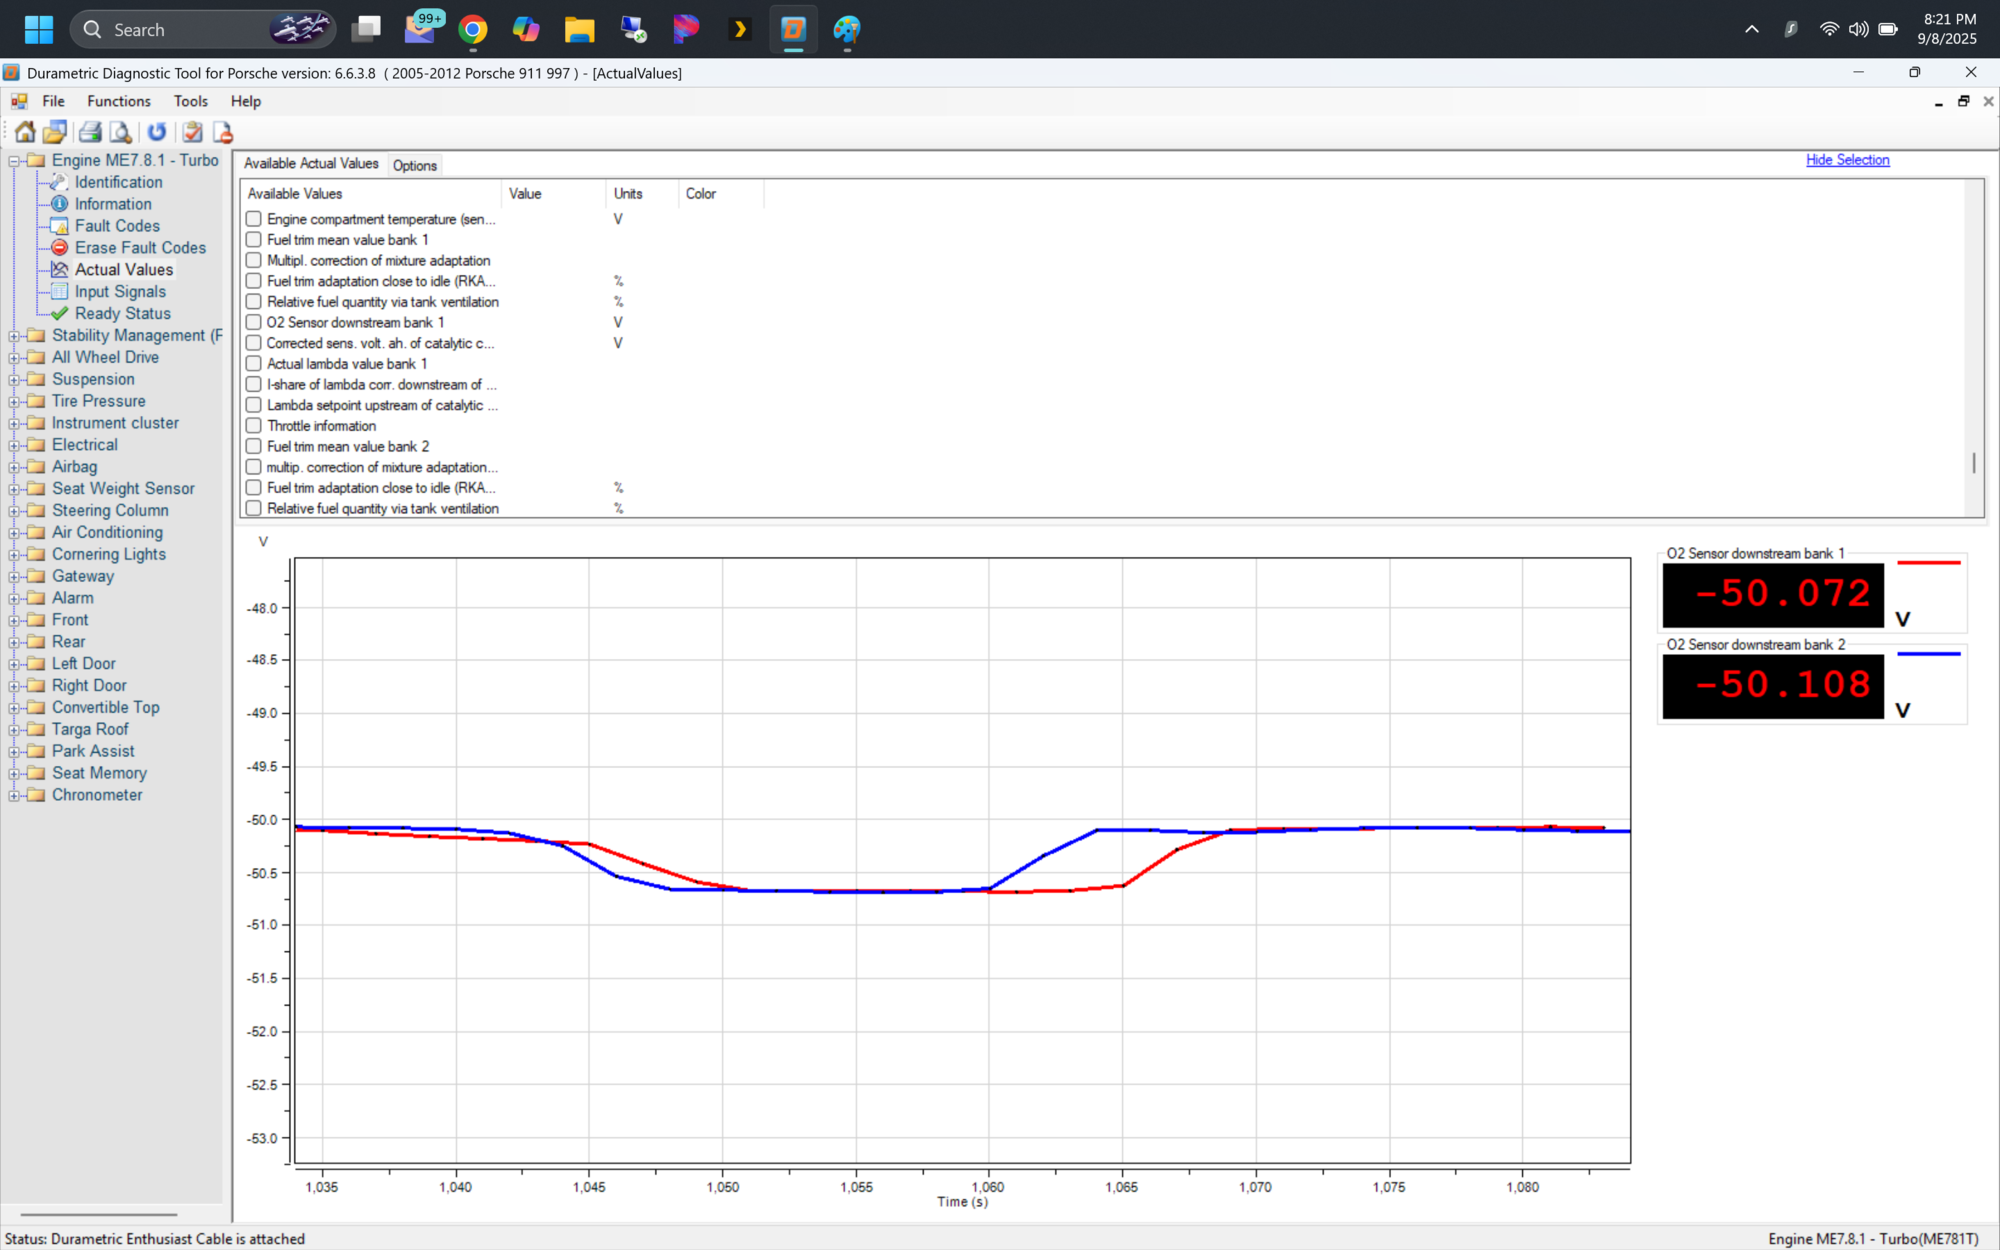Click the blue Refresh arrow icon

click(x=157, y=132)
